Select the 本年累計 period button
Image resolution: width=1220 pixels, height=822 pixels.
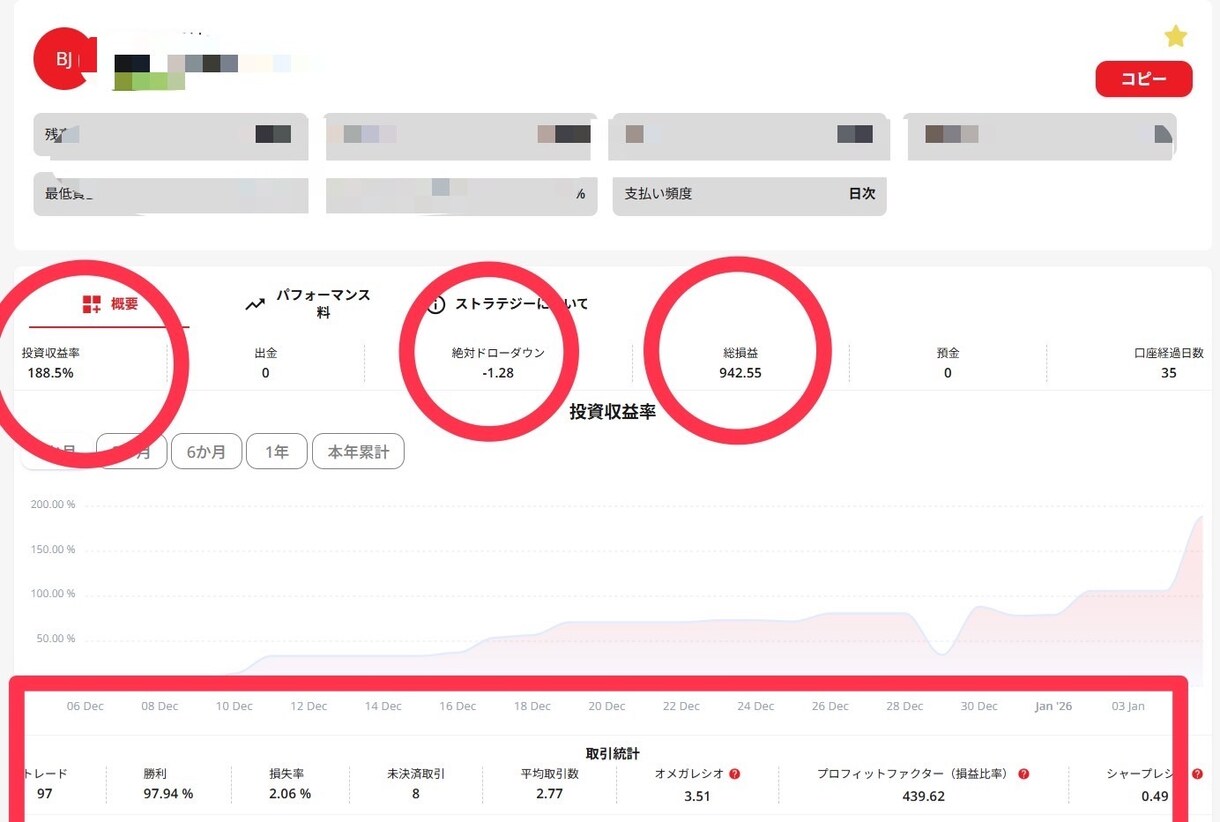[358, 452]
